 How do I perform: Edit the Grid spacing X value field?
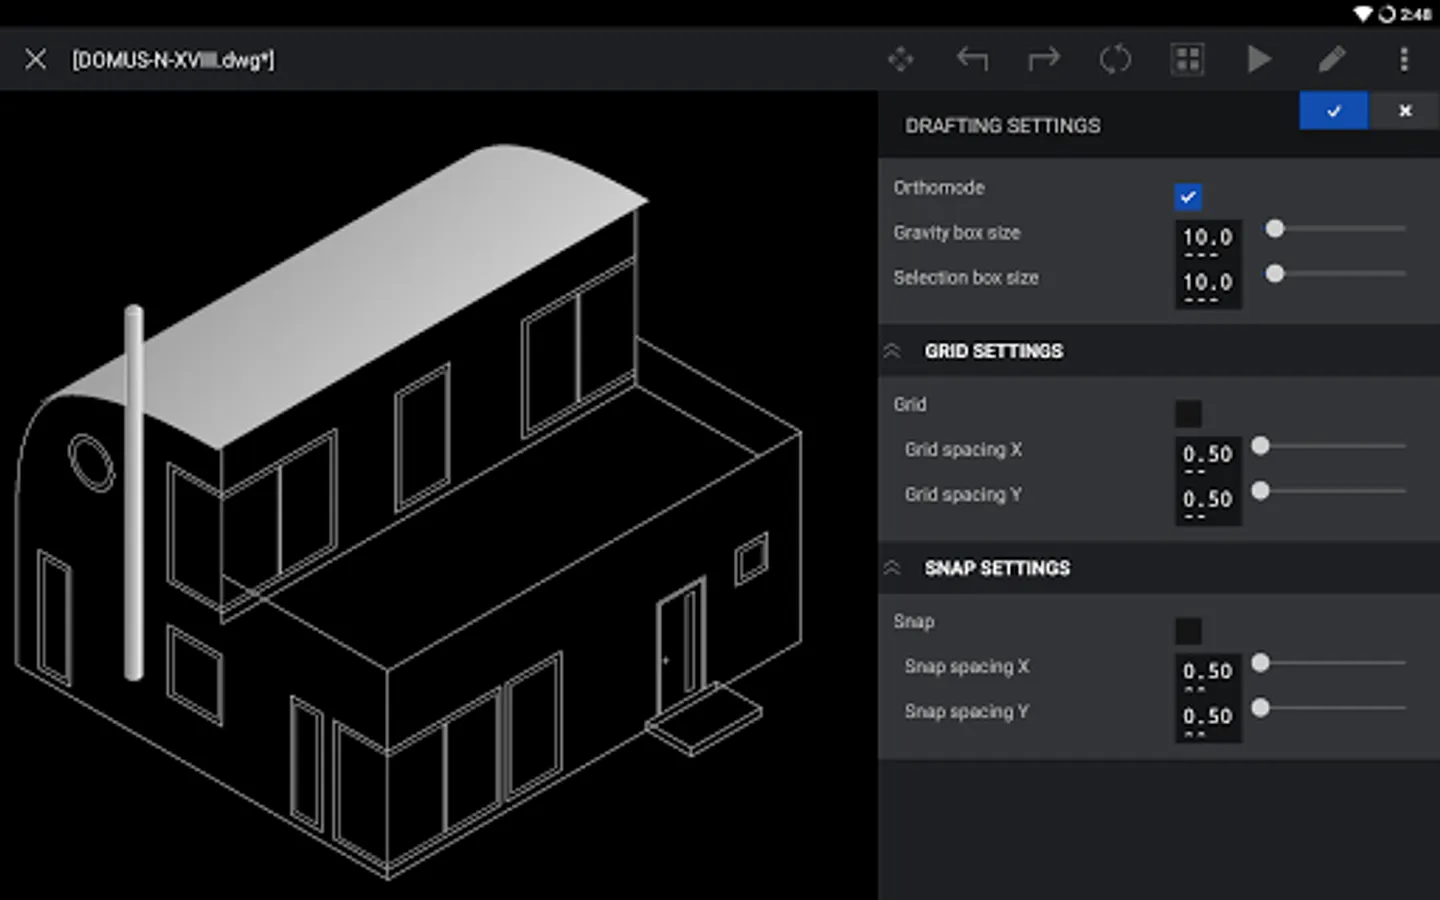(x=1208, y=457)
